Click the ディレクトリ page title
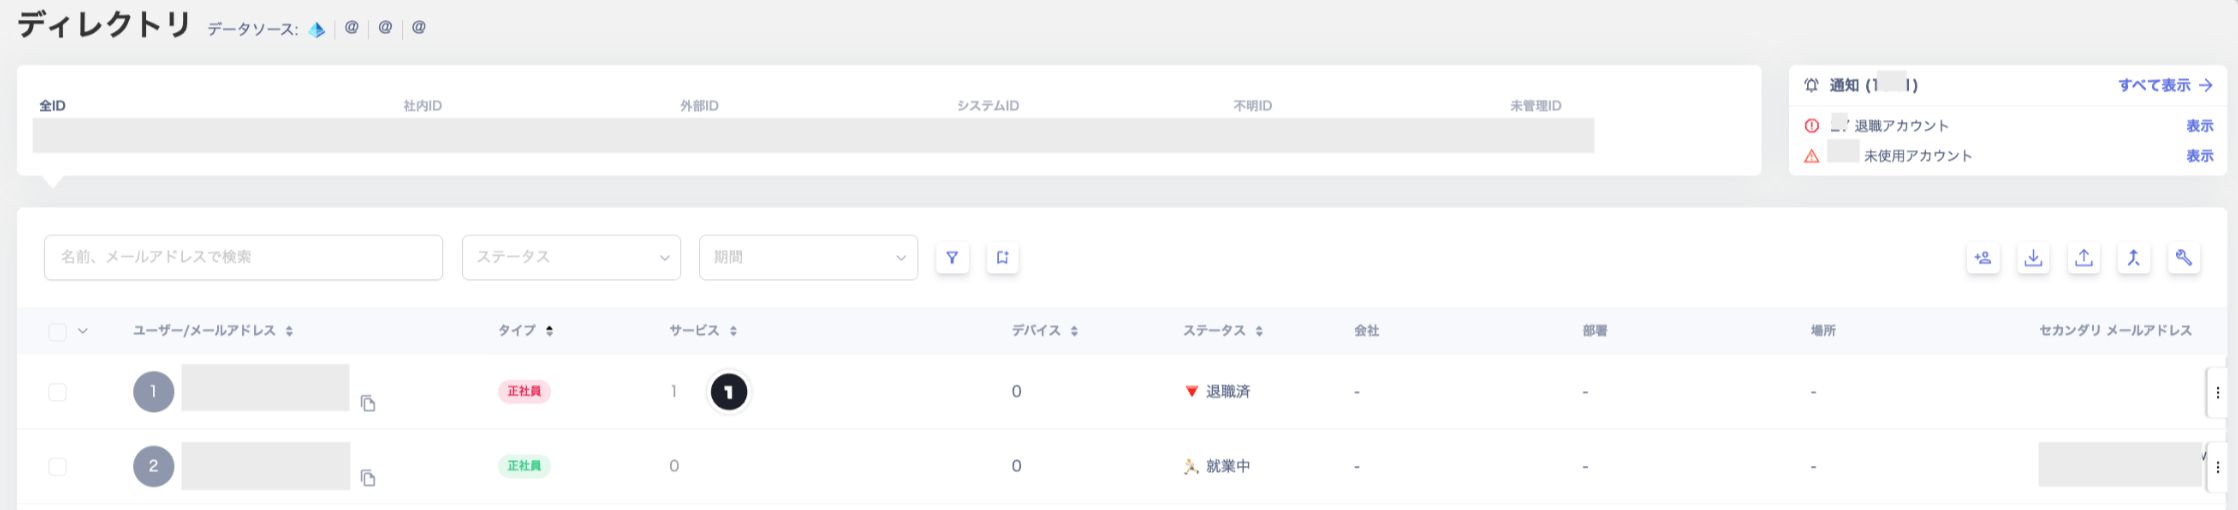 104,25
